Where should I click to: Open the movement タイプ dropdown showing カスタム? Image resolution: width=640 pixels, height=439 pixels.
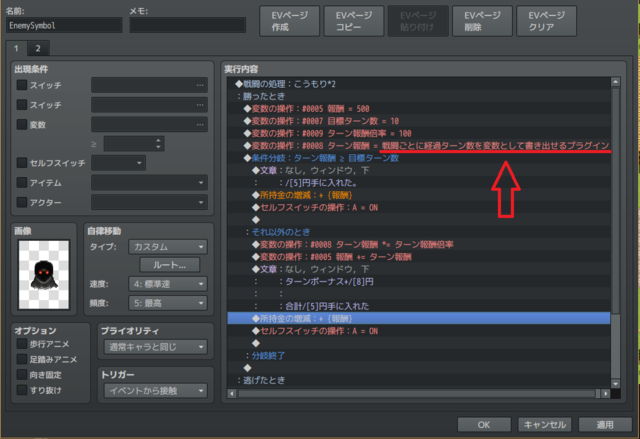click(168, 247)
